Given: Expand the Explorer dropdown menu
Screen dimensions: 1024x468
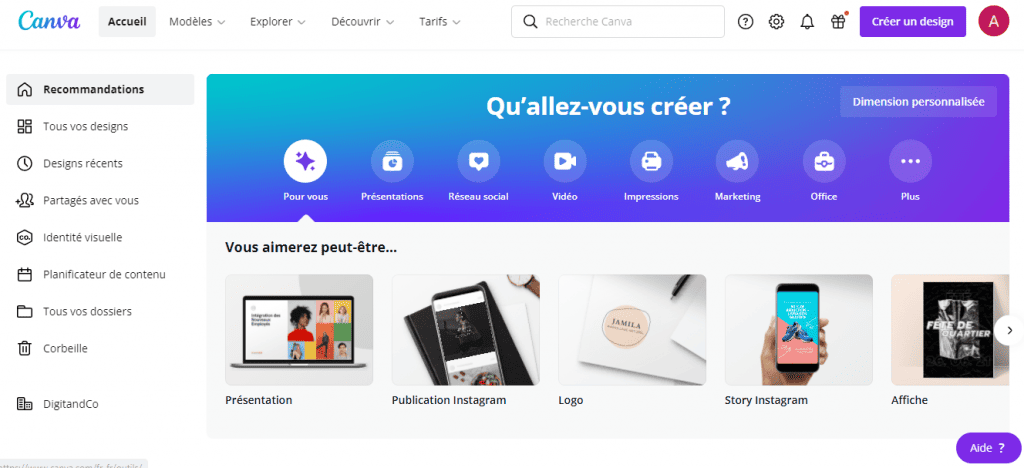Looking at the screenshot, I should click(278, 22).
